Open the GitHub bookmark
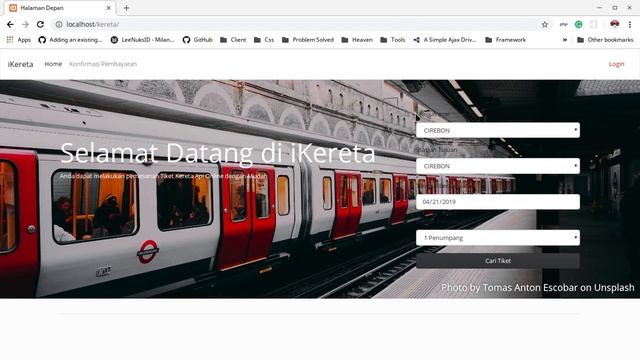640x360 pixels. click(198, 40)
